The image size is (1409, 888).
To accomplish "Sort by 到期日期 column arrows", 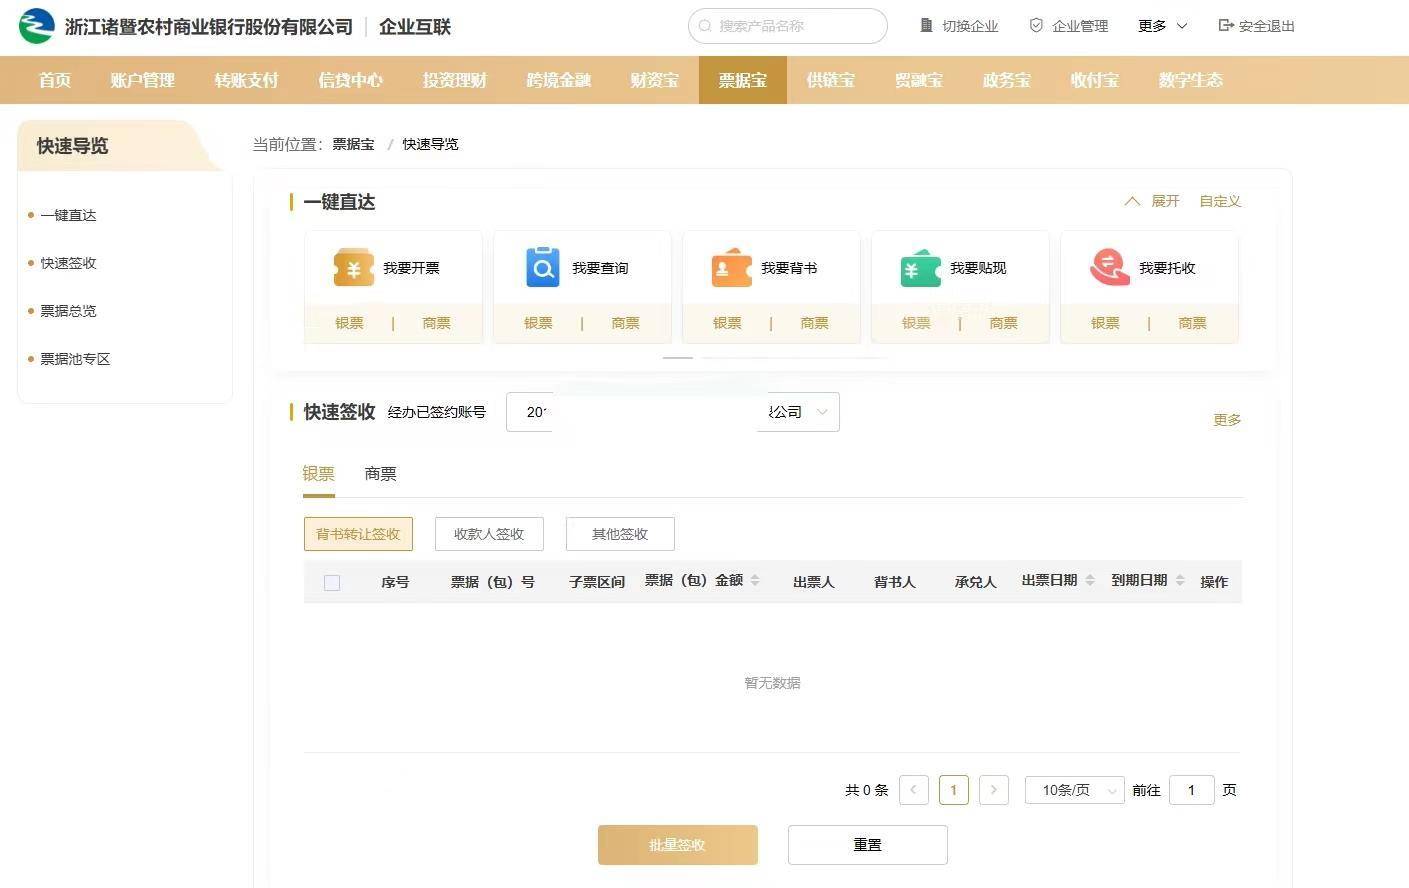I will point(1180,581).
